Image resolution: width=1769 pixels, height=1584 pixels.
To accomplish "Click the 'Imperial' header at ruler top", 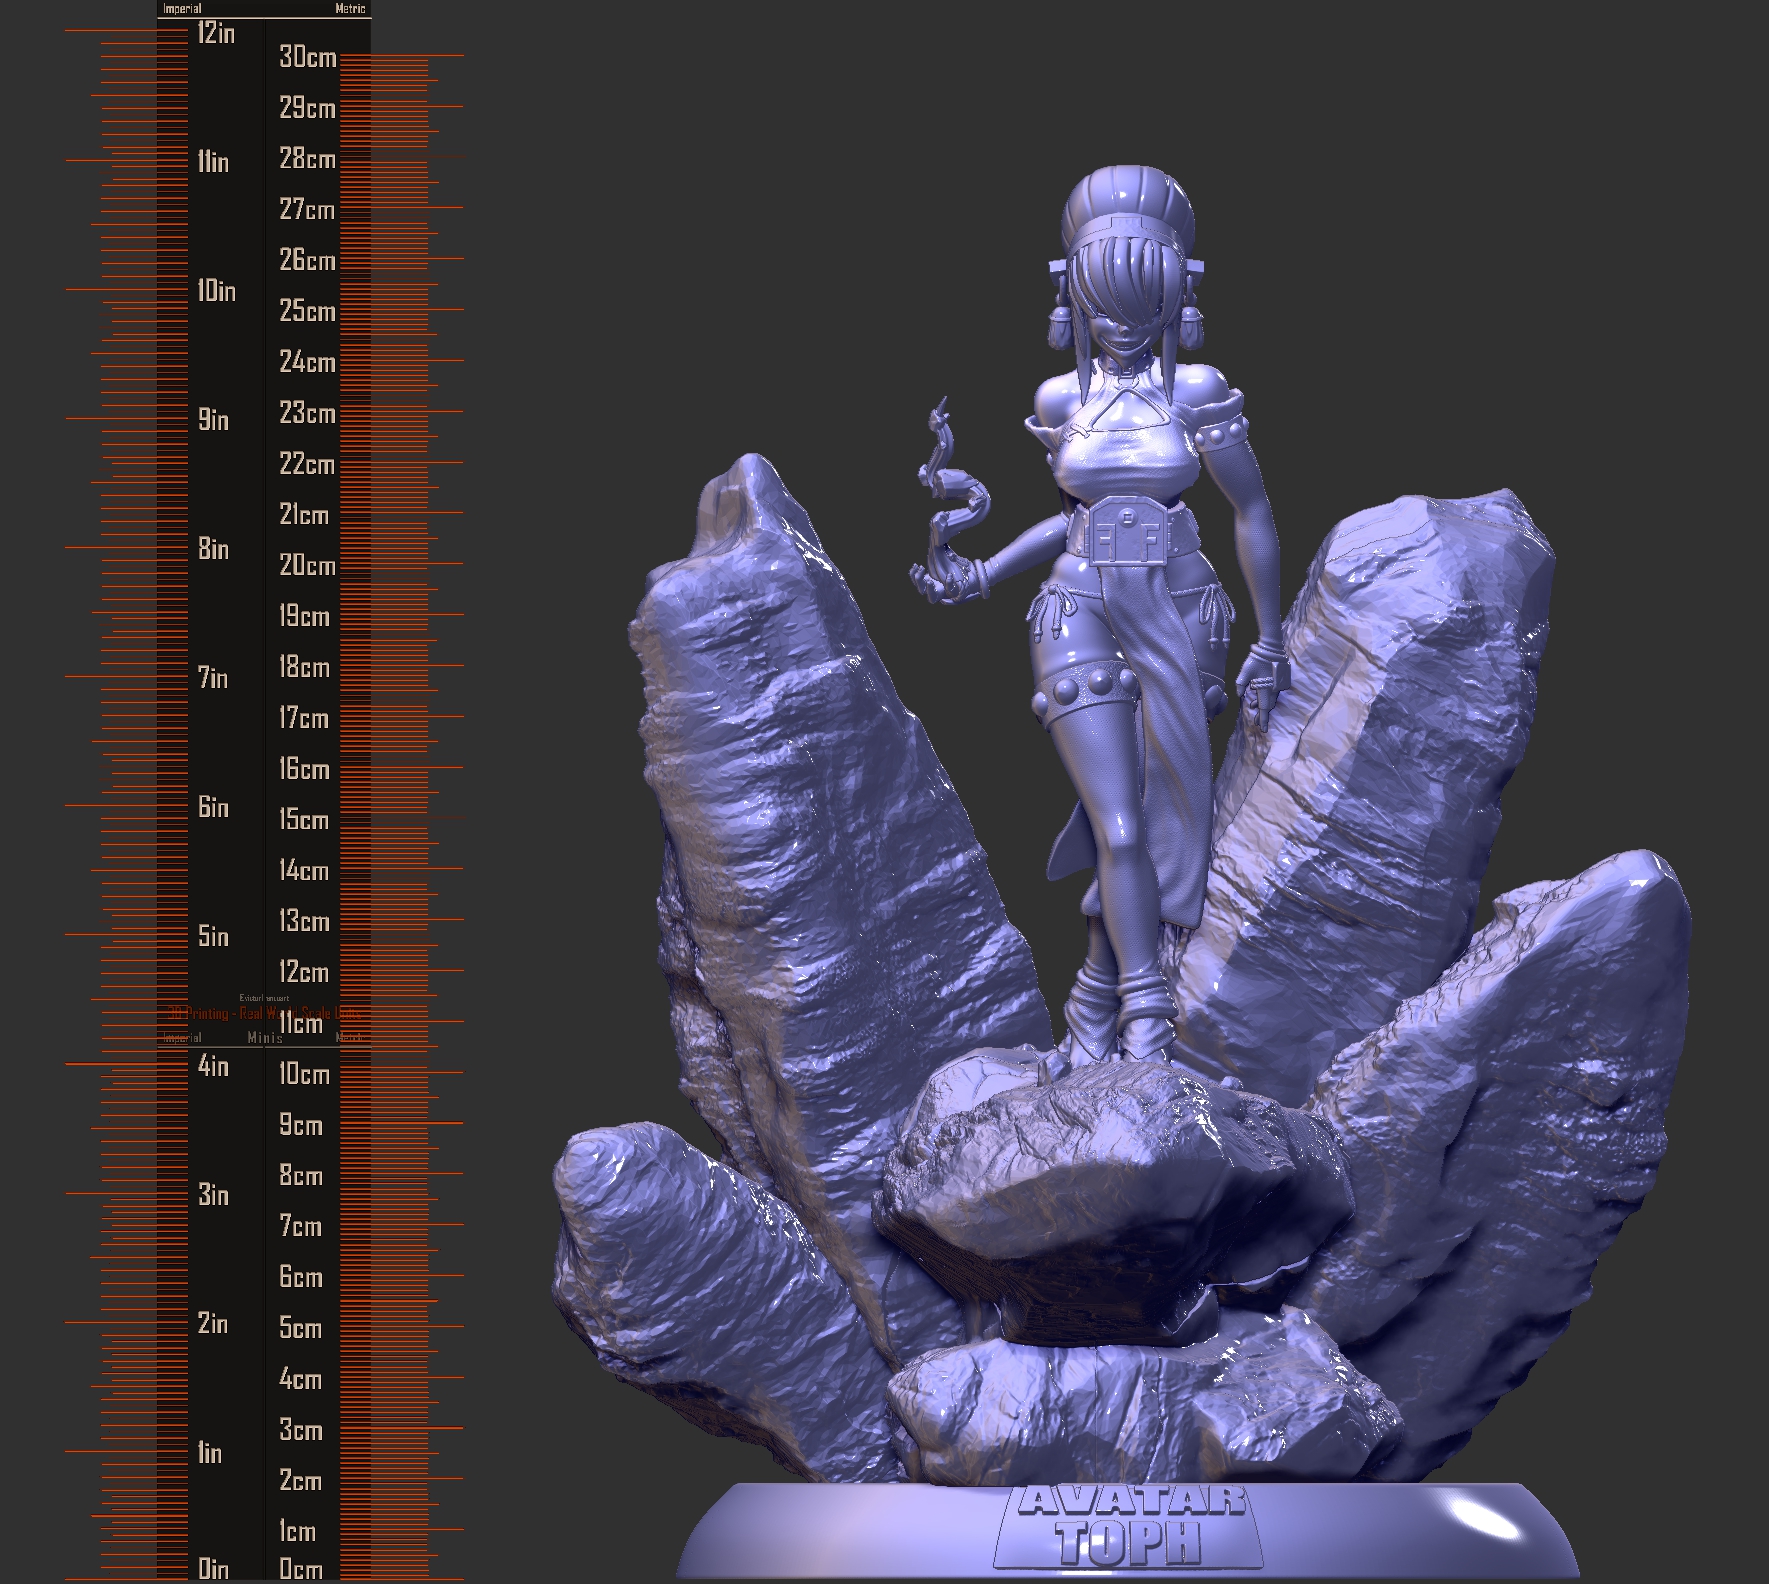I will click(182, 9).
